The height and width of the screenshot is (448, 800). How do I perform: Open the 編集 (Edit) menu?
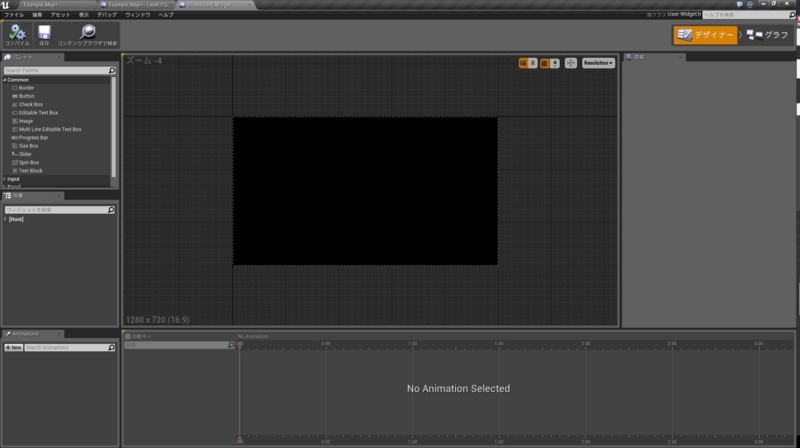[37, 15]
